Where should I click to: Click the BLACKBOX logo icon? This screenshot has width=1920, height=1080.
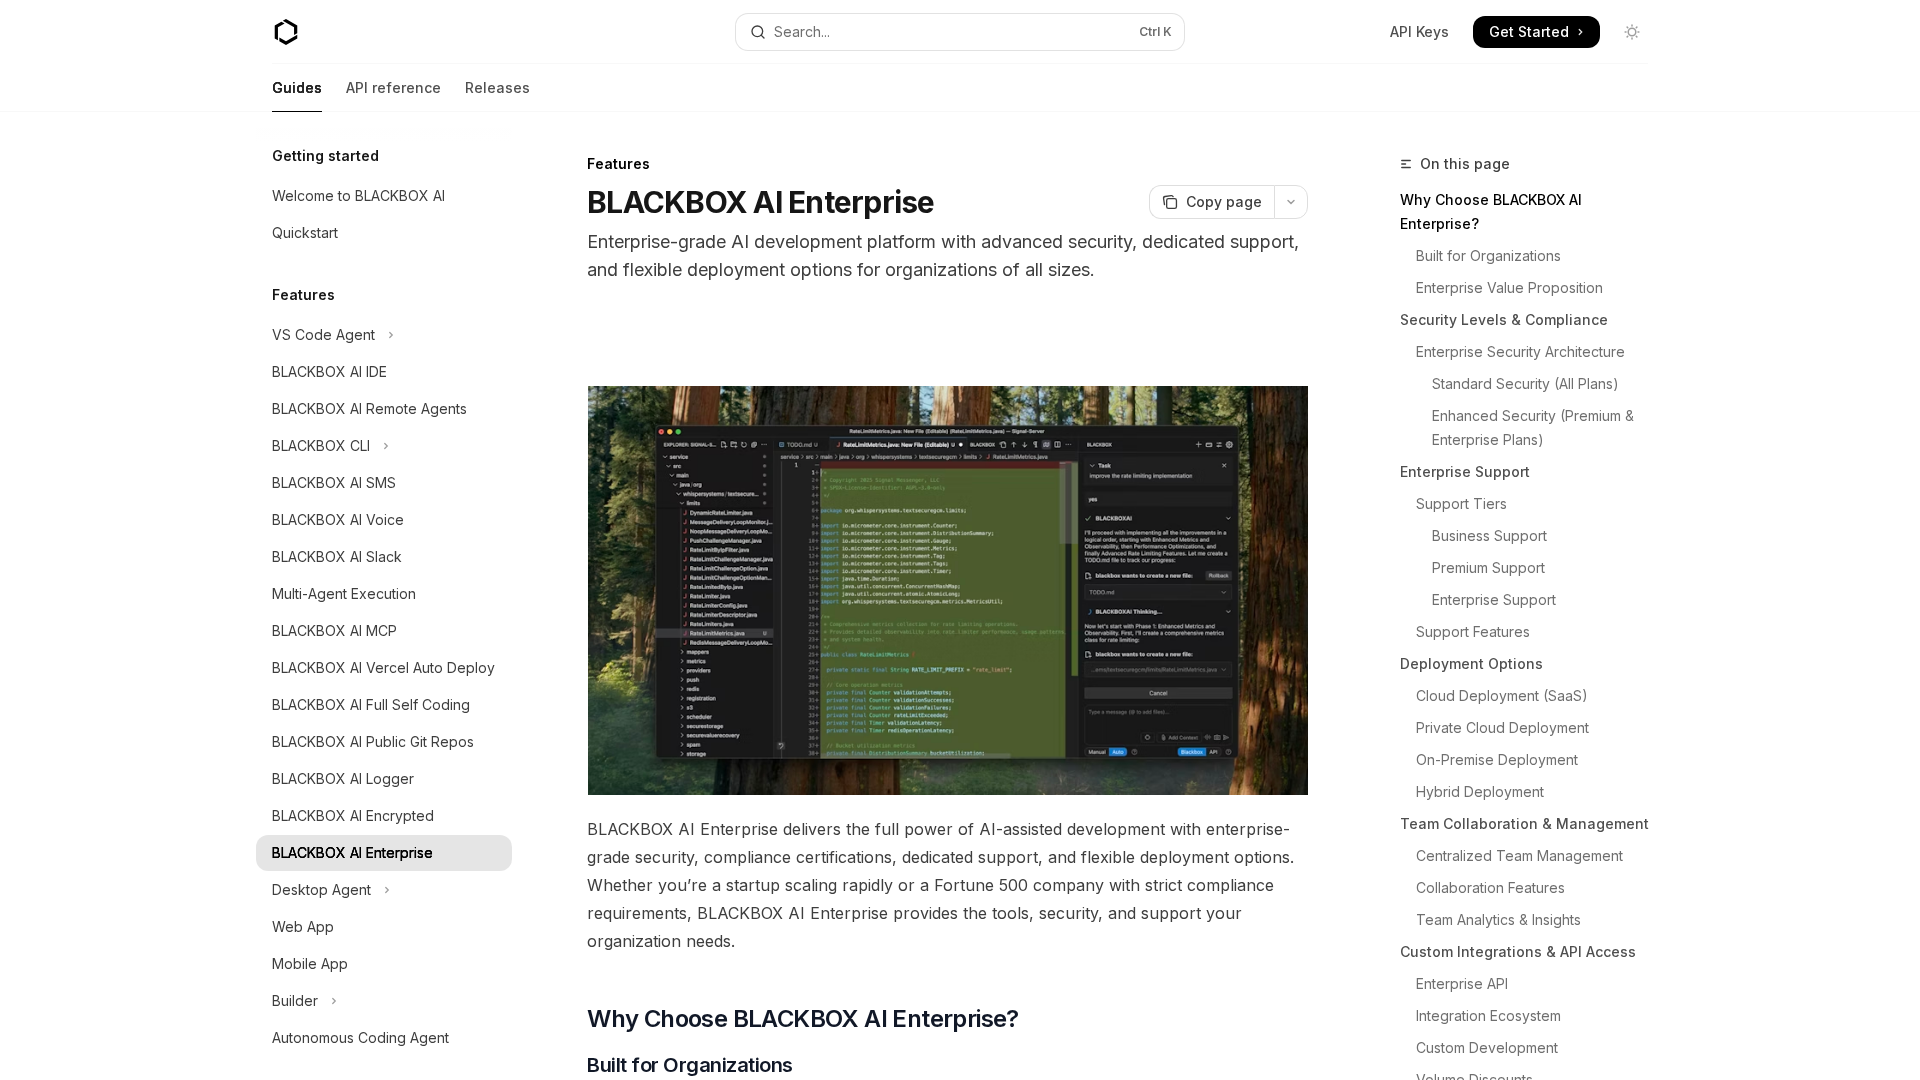pos(286,32)
